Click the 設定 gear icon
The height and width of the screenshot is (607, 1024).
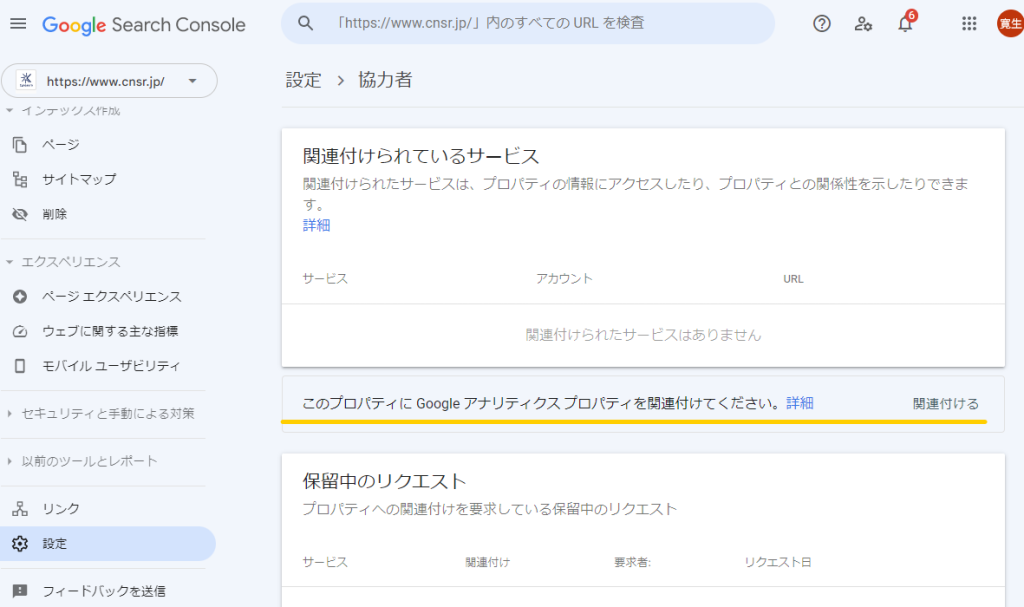20,544
